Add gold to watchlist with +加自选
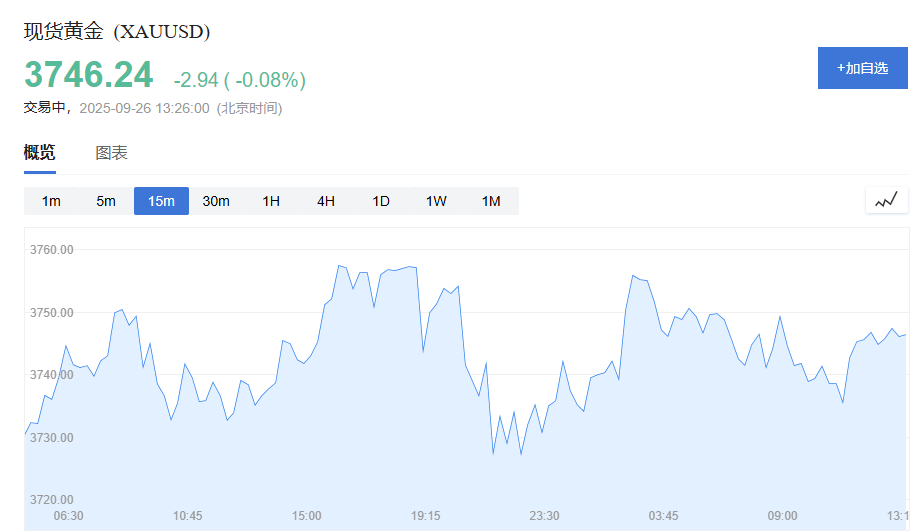 click(x=863, y=68)
